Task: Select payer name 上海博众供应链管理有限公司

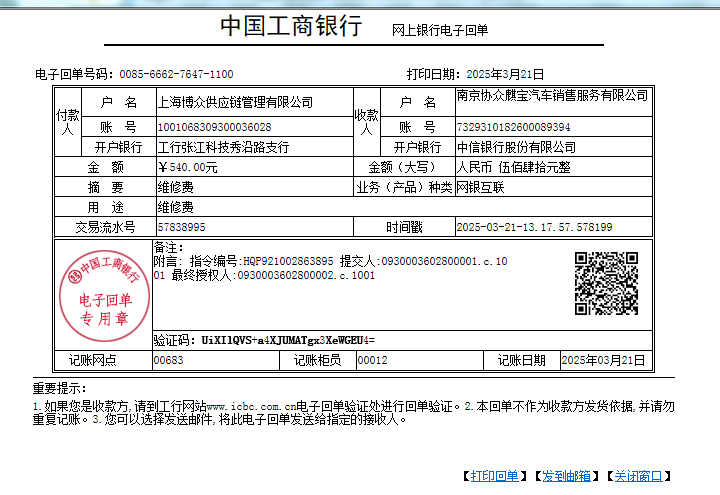Action: [235, 102]
